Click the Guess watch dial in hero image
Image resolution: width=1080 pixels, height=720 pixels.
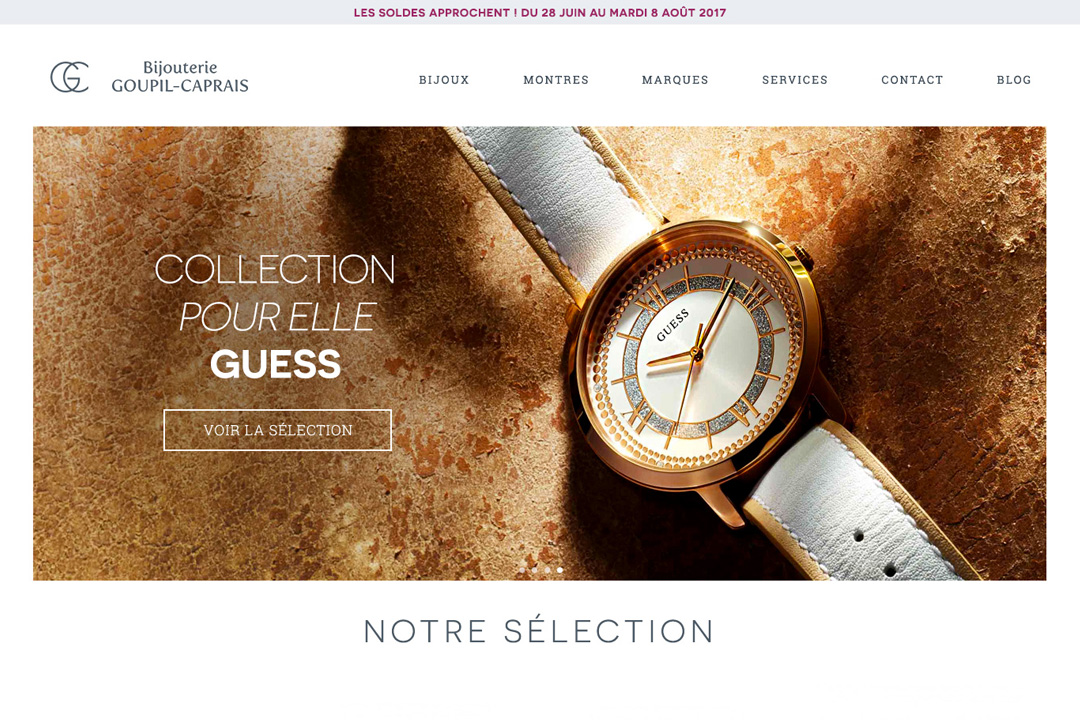696,355
